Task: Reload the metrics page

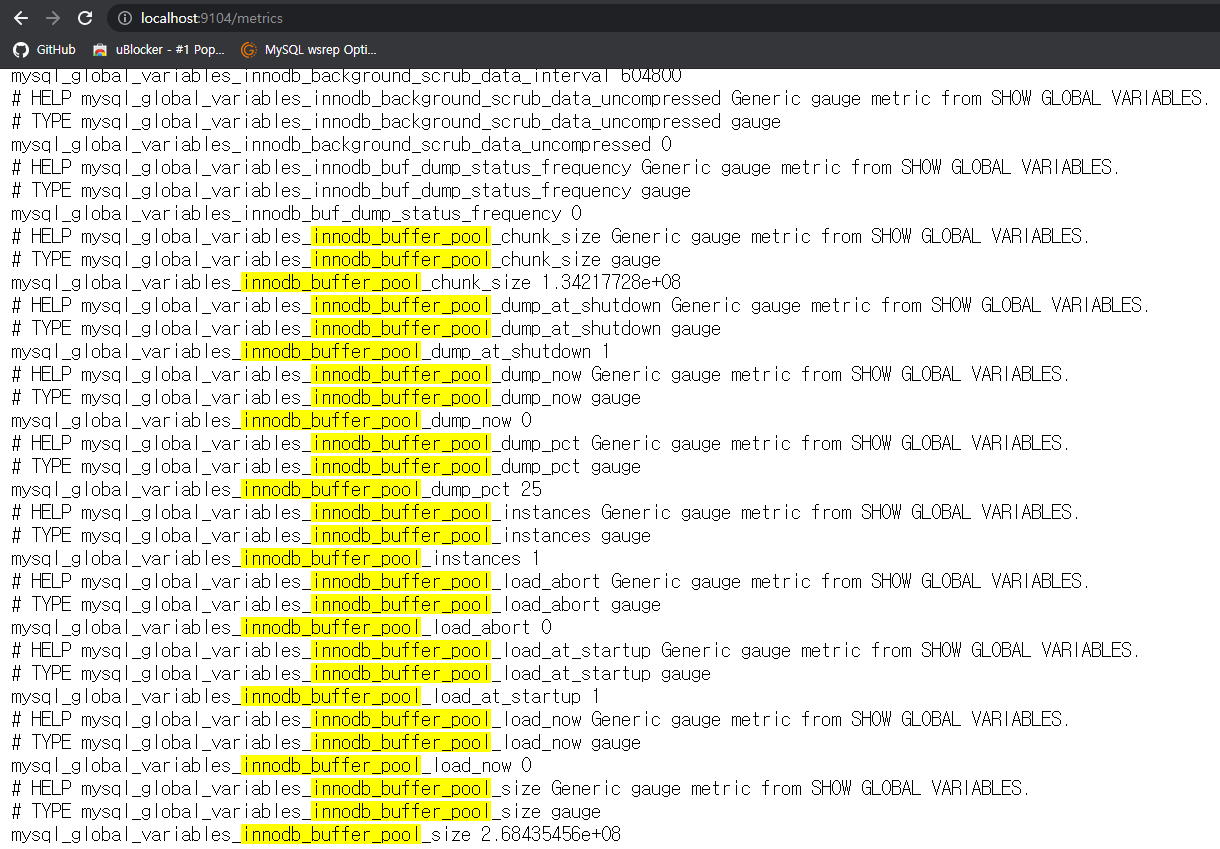Action: tap(85, 18)
